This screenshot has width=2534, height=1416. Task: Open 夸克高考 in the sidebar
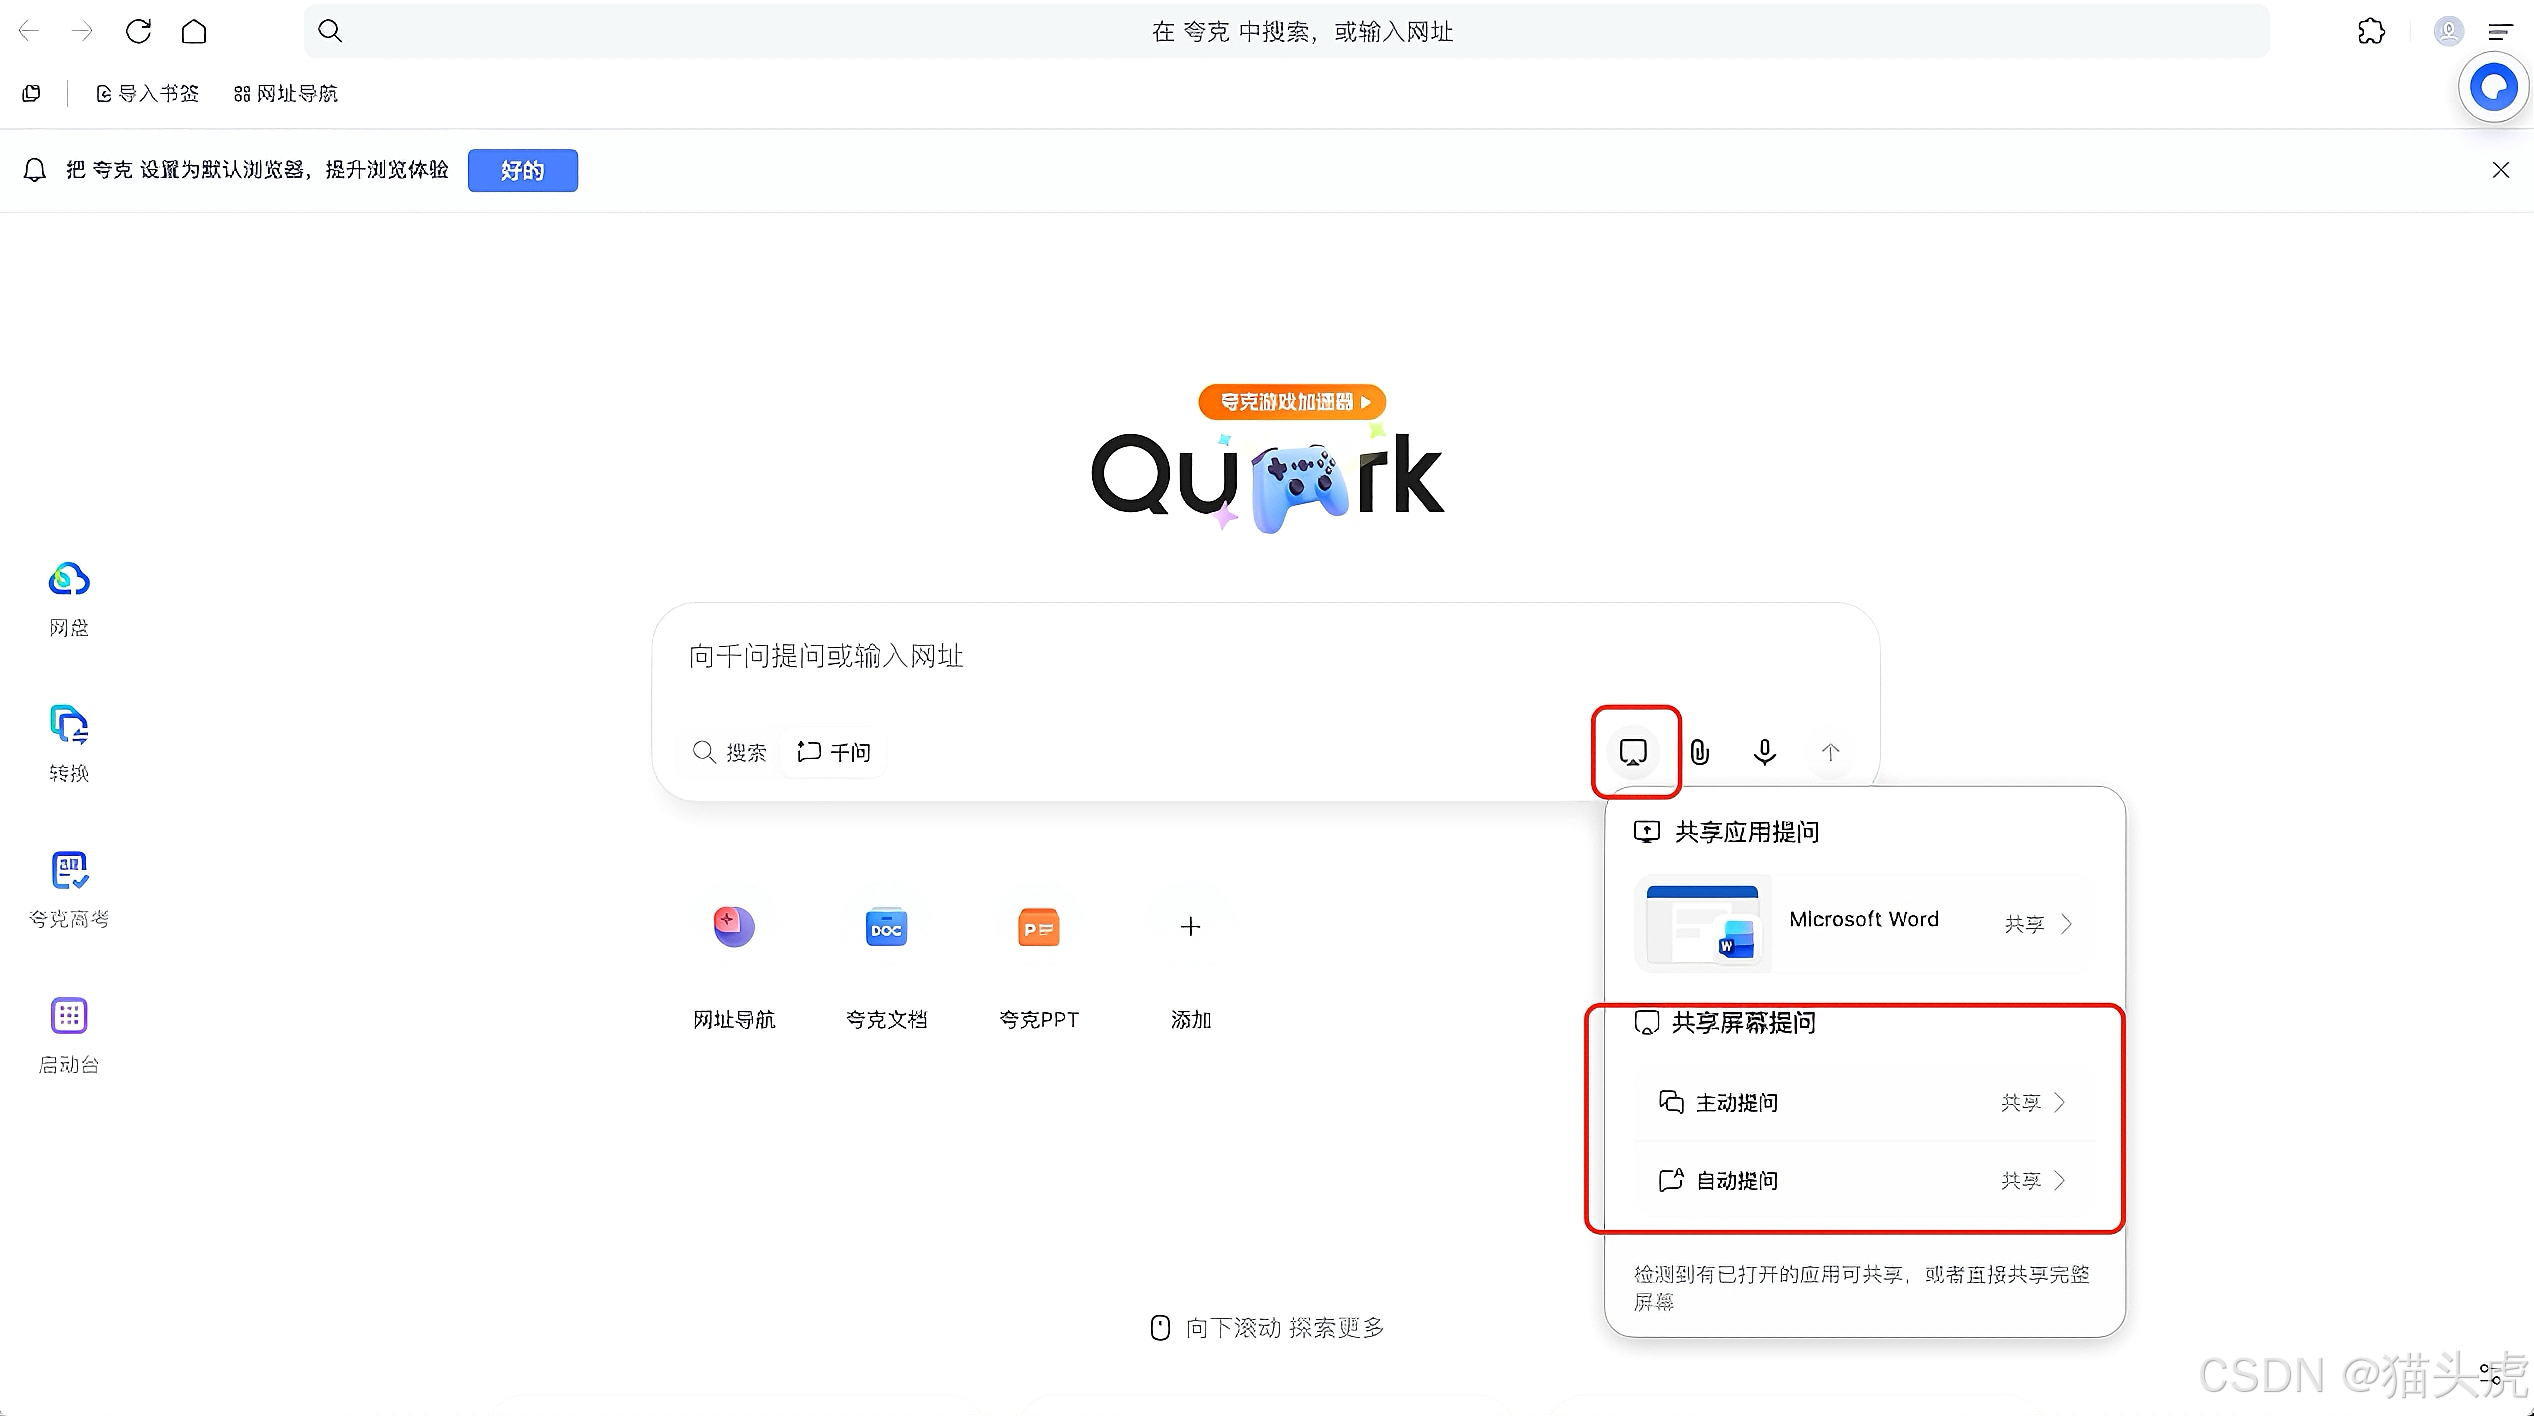(69, 889)
